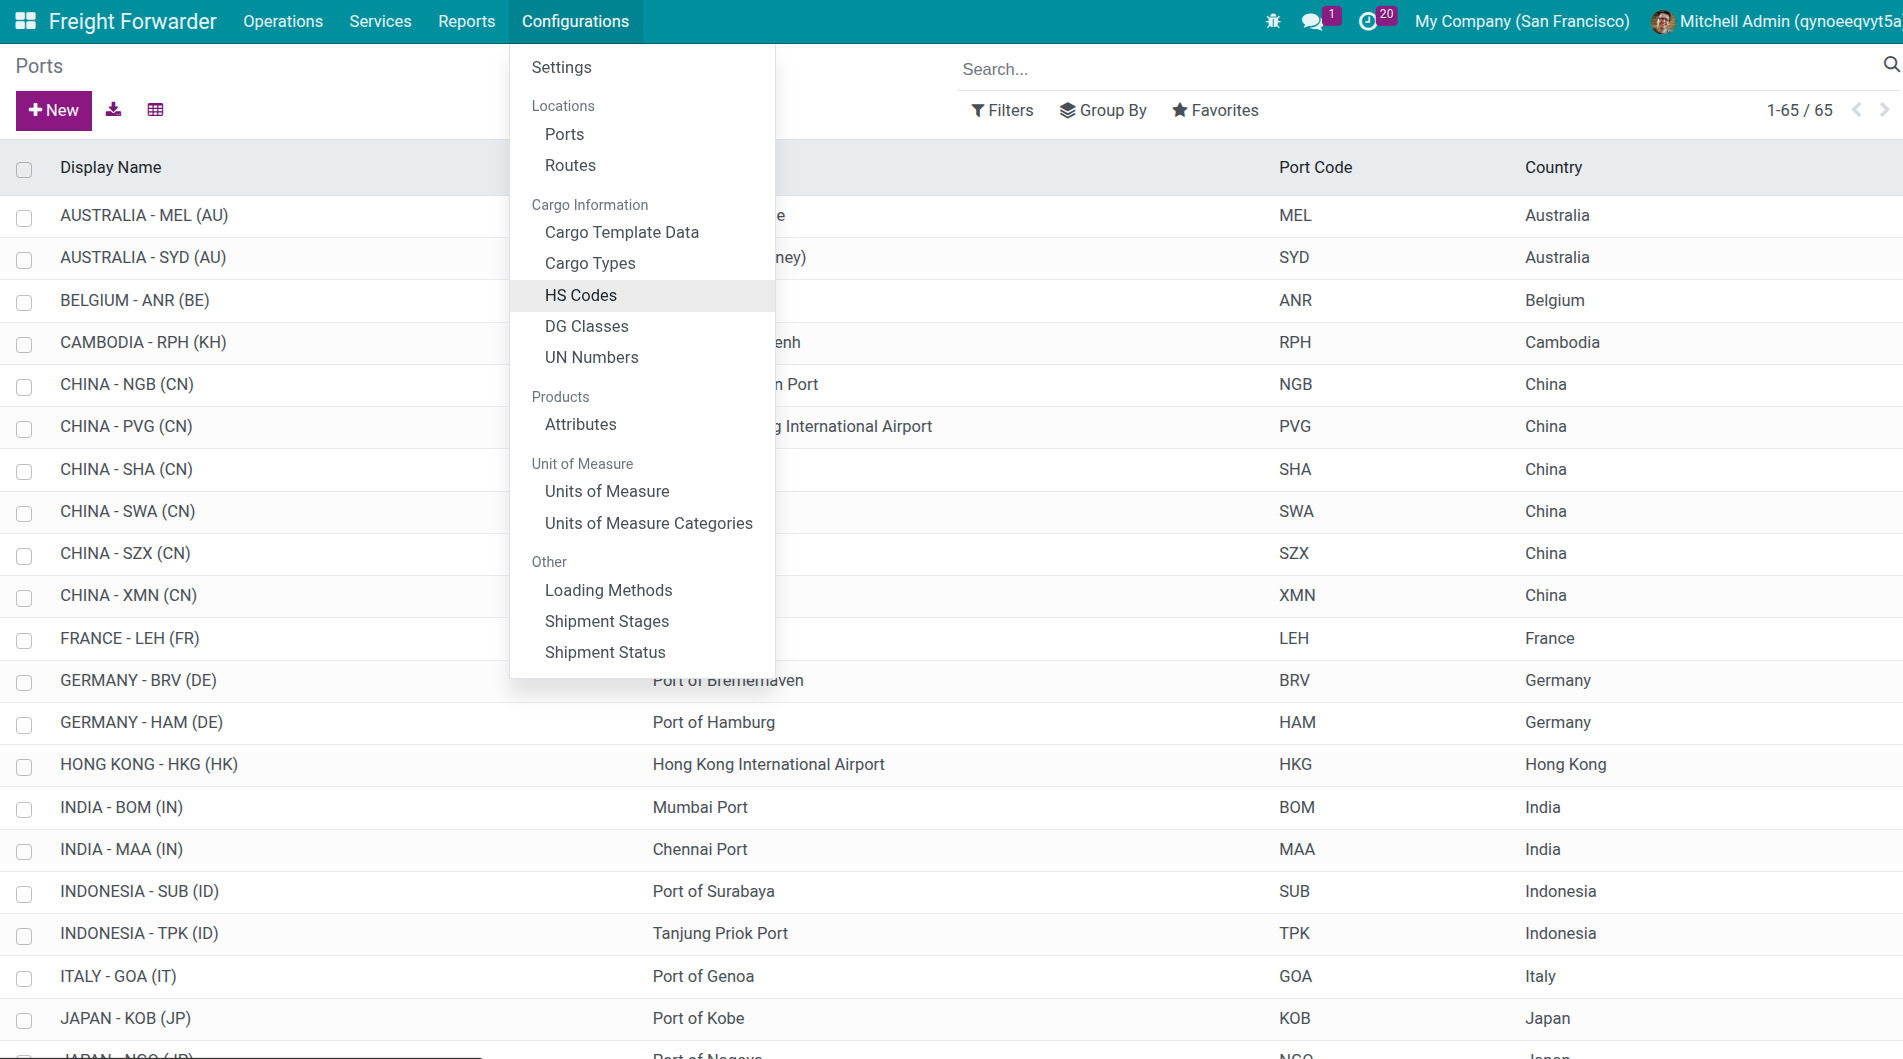Go to next page arrow
The height and width of the screenshot is (1059, 1903).
point(1884,110)
